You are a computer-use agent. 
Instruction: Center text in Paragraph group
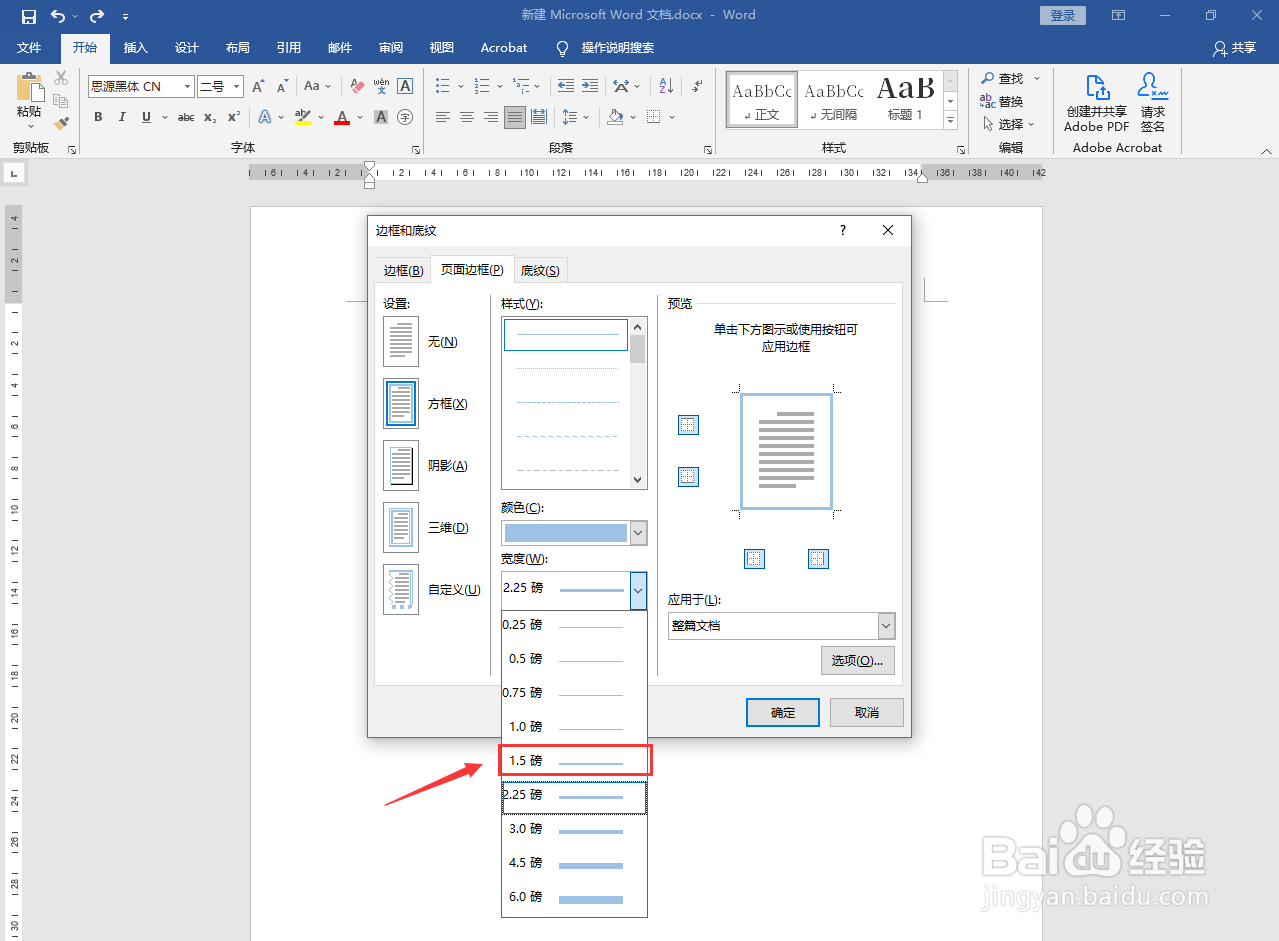tap(467, 117)
